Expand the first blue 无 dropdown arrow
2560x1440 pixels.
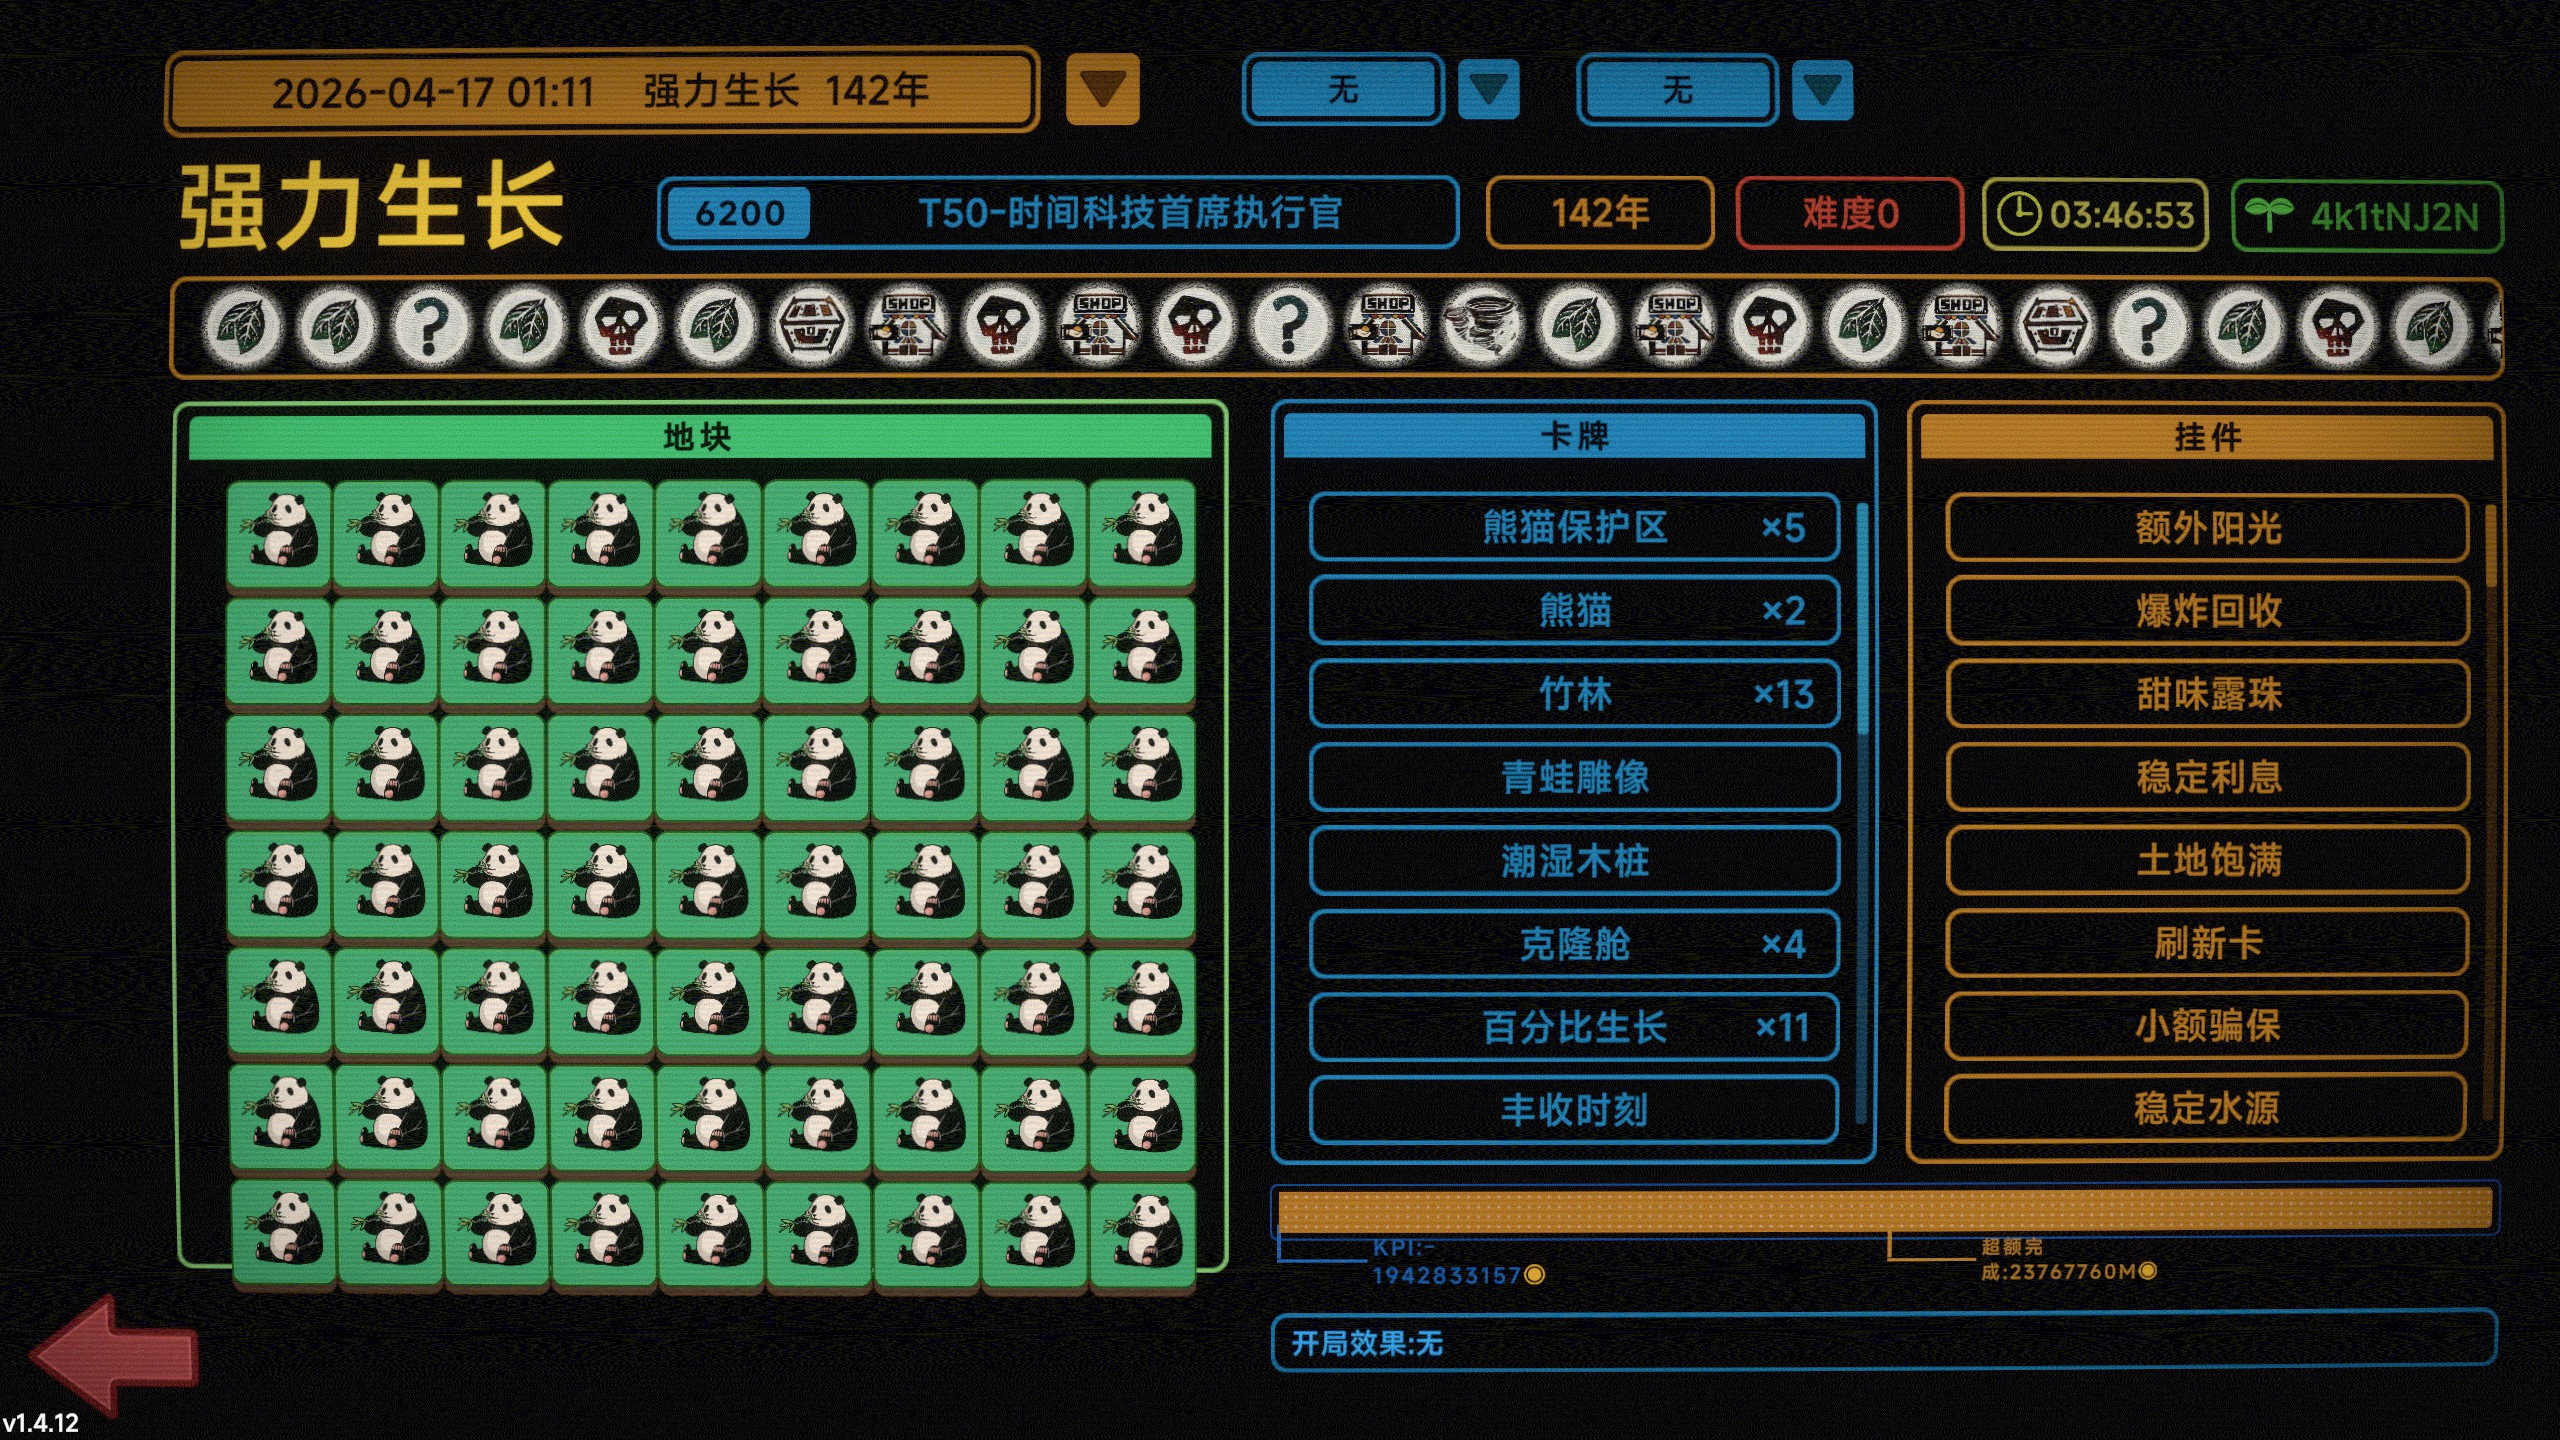click(x=1488, y=90)
